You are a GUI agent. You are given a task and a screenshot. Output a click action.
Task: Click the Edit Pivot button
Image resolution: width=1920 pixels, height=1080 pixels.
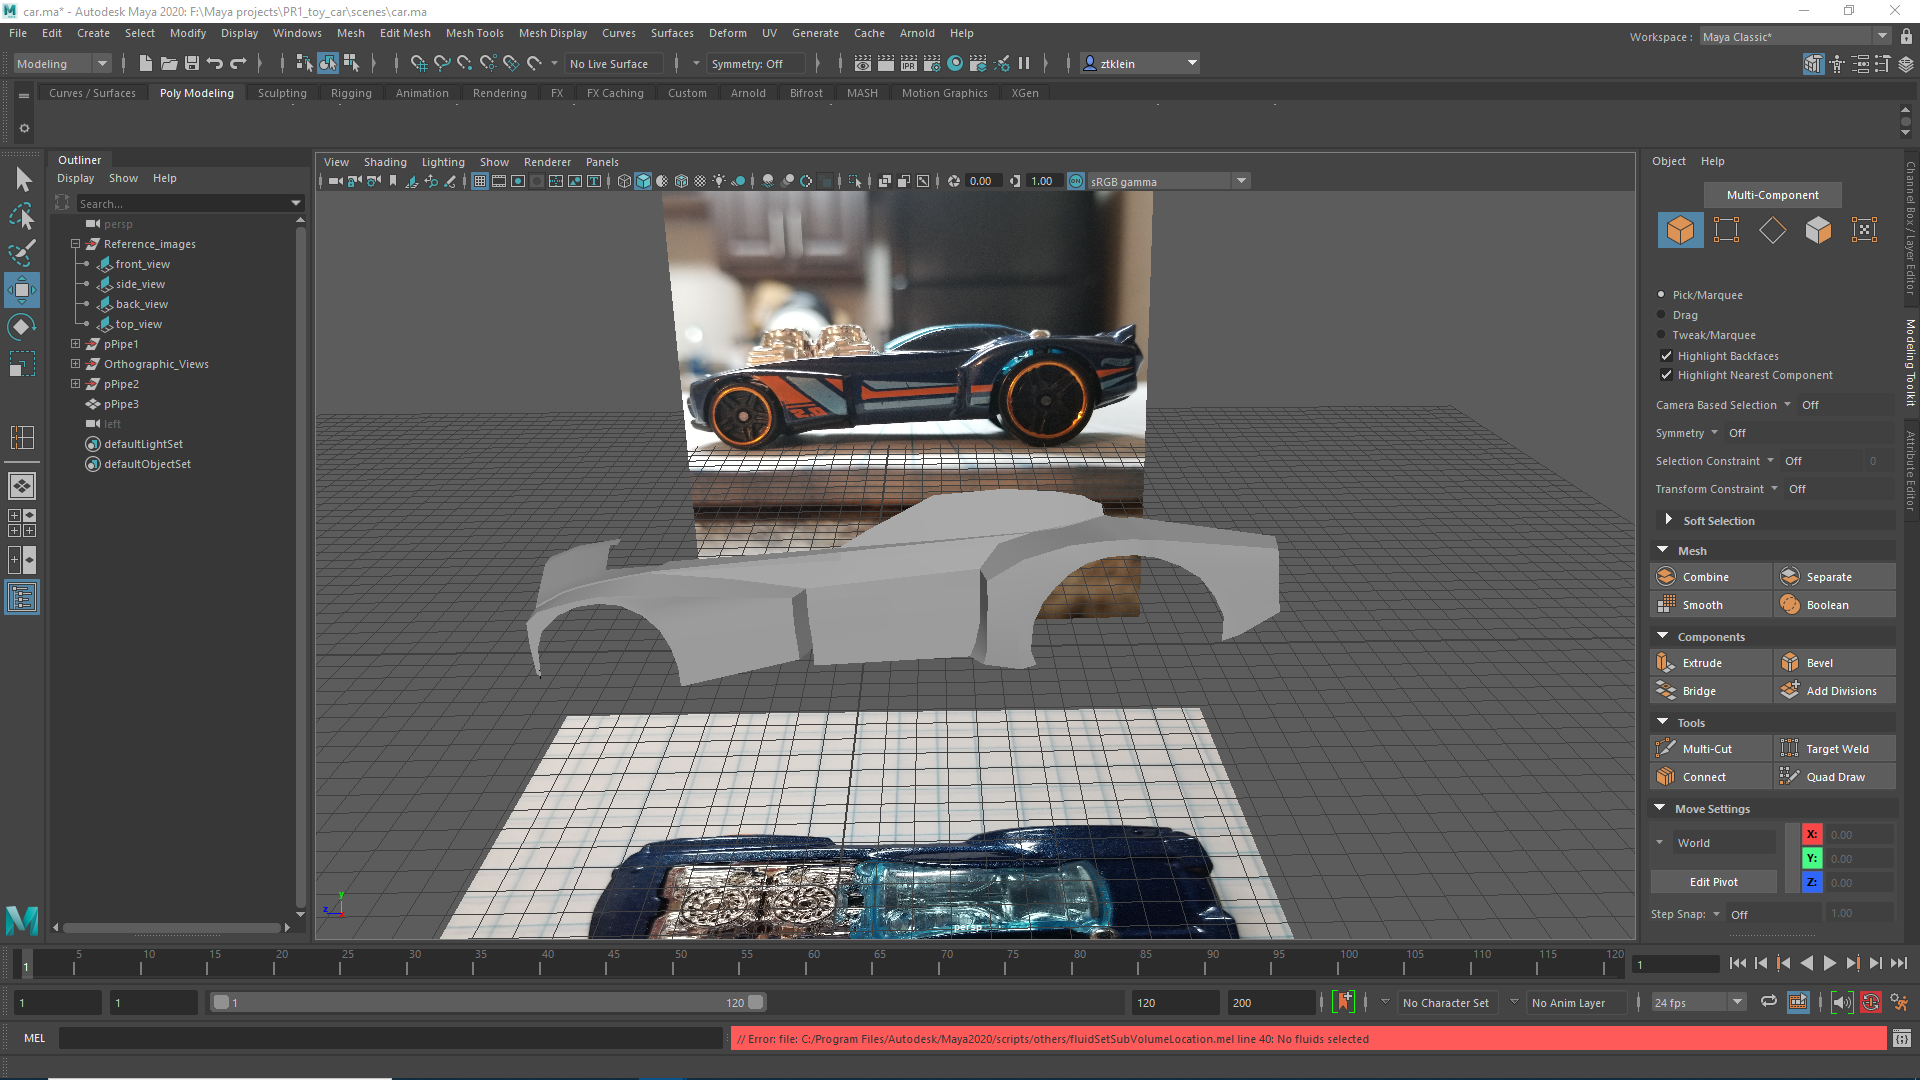(x=1713, y=882)
